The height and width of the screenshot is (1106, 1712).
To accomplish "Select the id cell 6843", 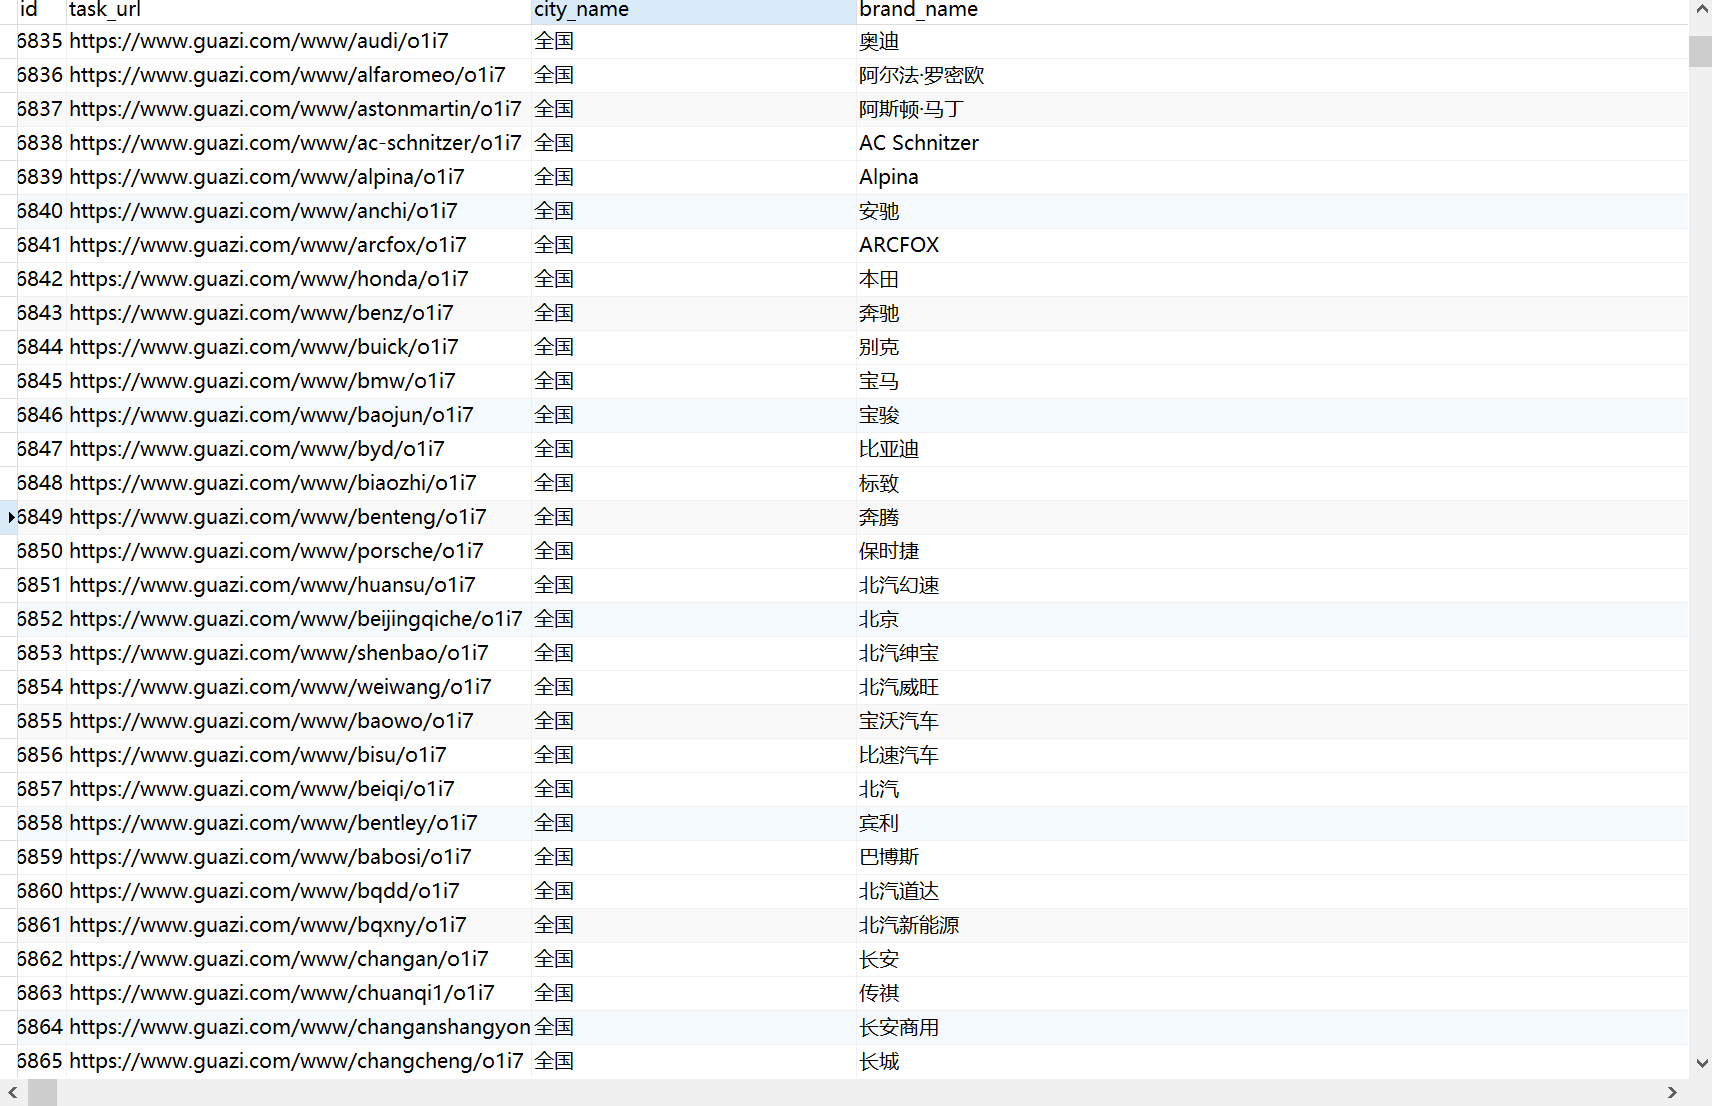I will coord(41,313).
